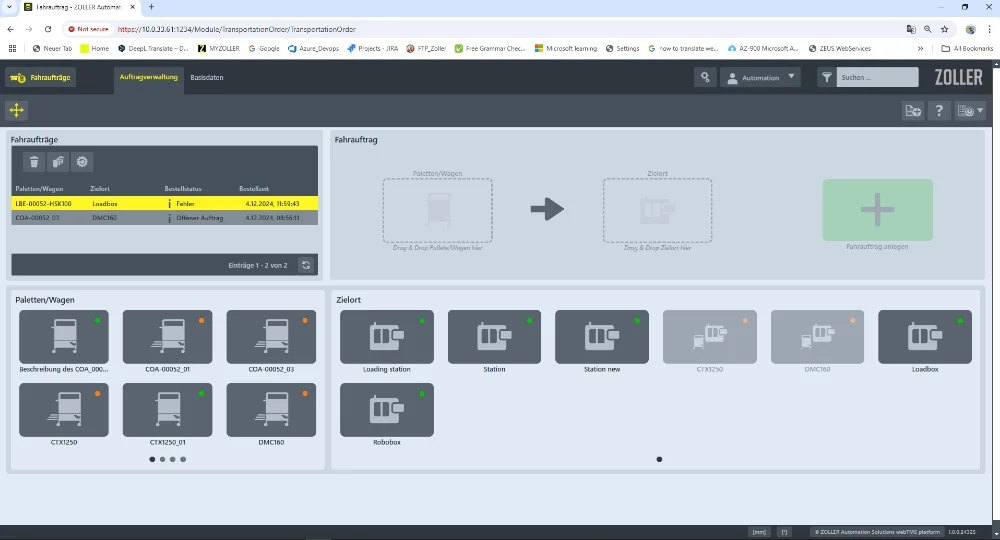Click the Suchen search field

876,77
